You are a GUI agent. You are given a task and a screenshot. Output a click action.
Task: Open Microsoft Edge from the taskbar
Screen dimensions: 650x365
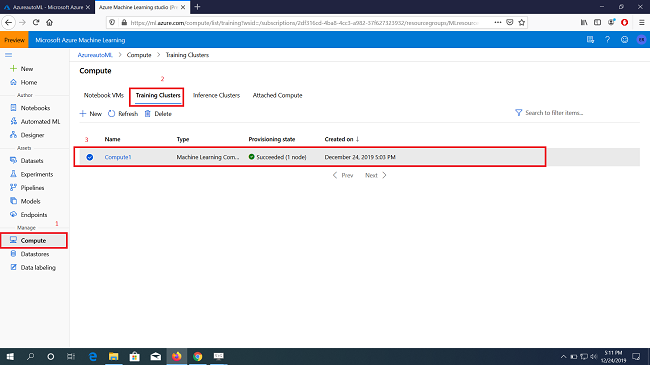click(92, 356)
